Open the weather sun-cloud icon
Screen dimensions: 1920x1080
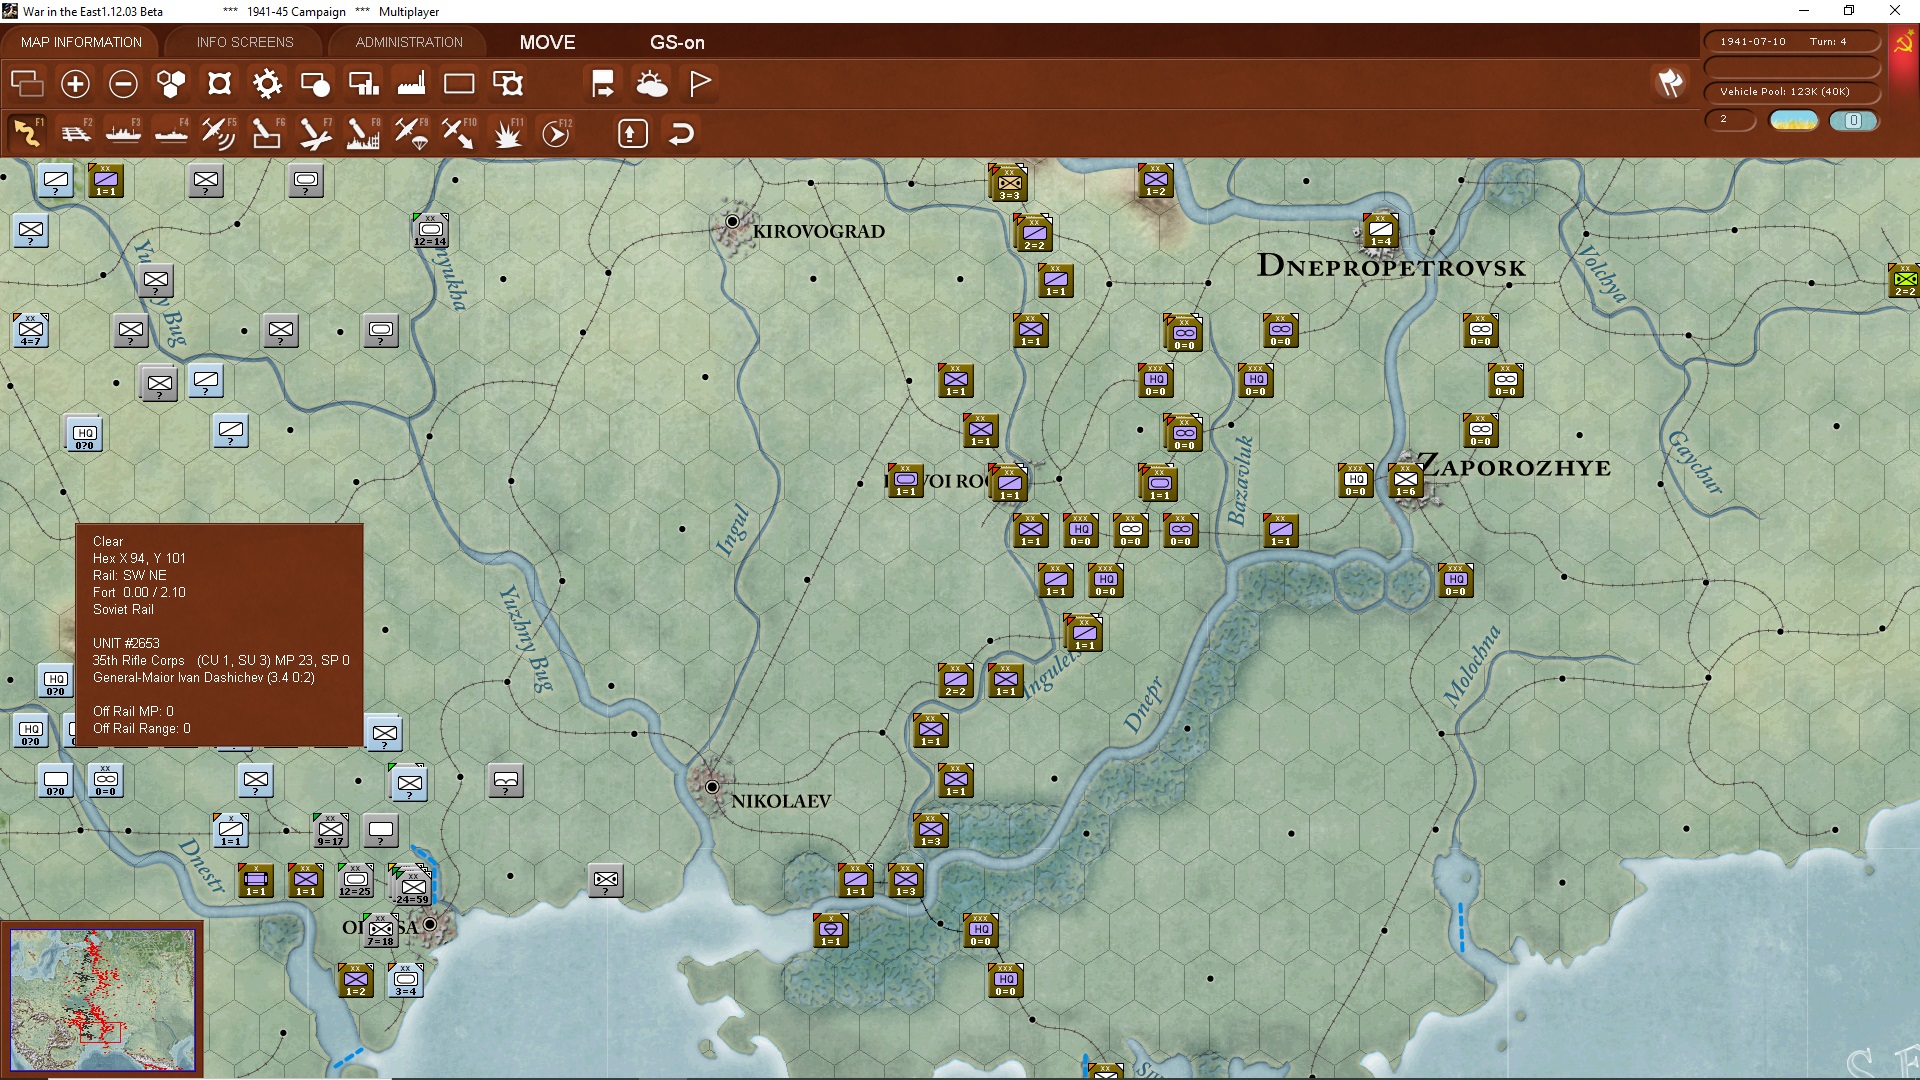click(652, 84)
